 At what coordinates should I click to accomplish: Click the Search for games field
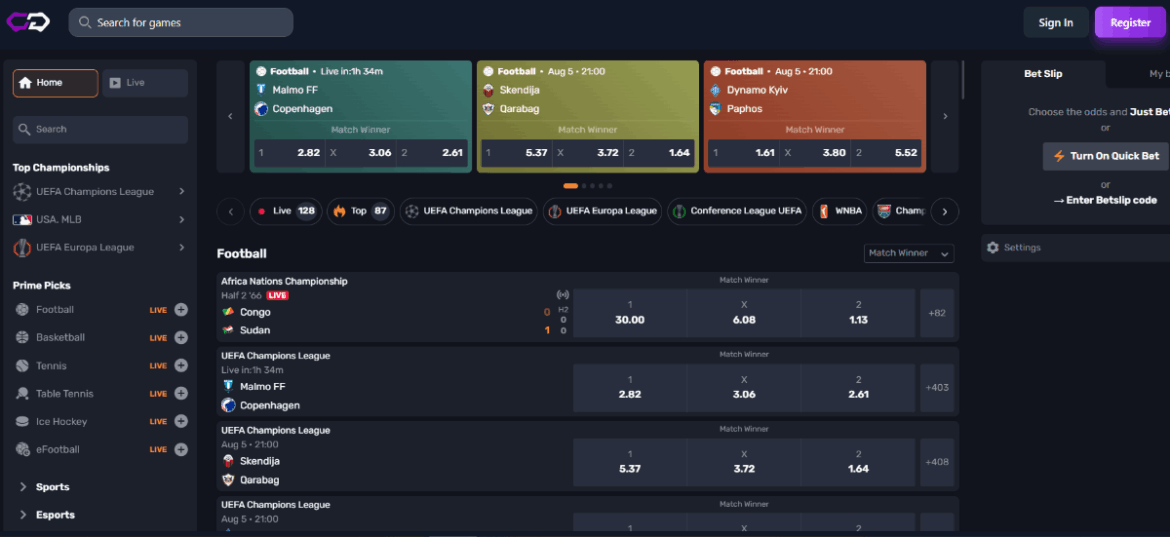click(x=181, y=22)
